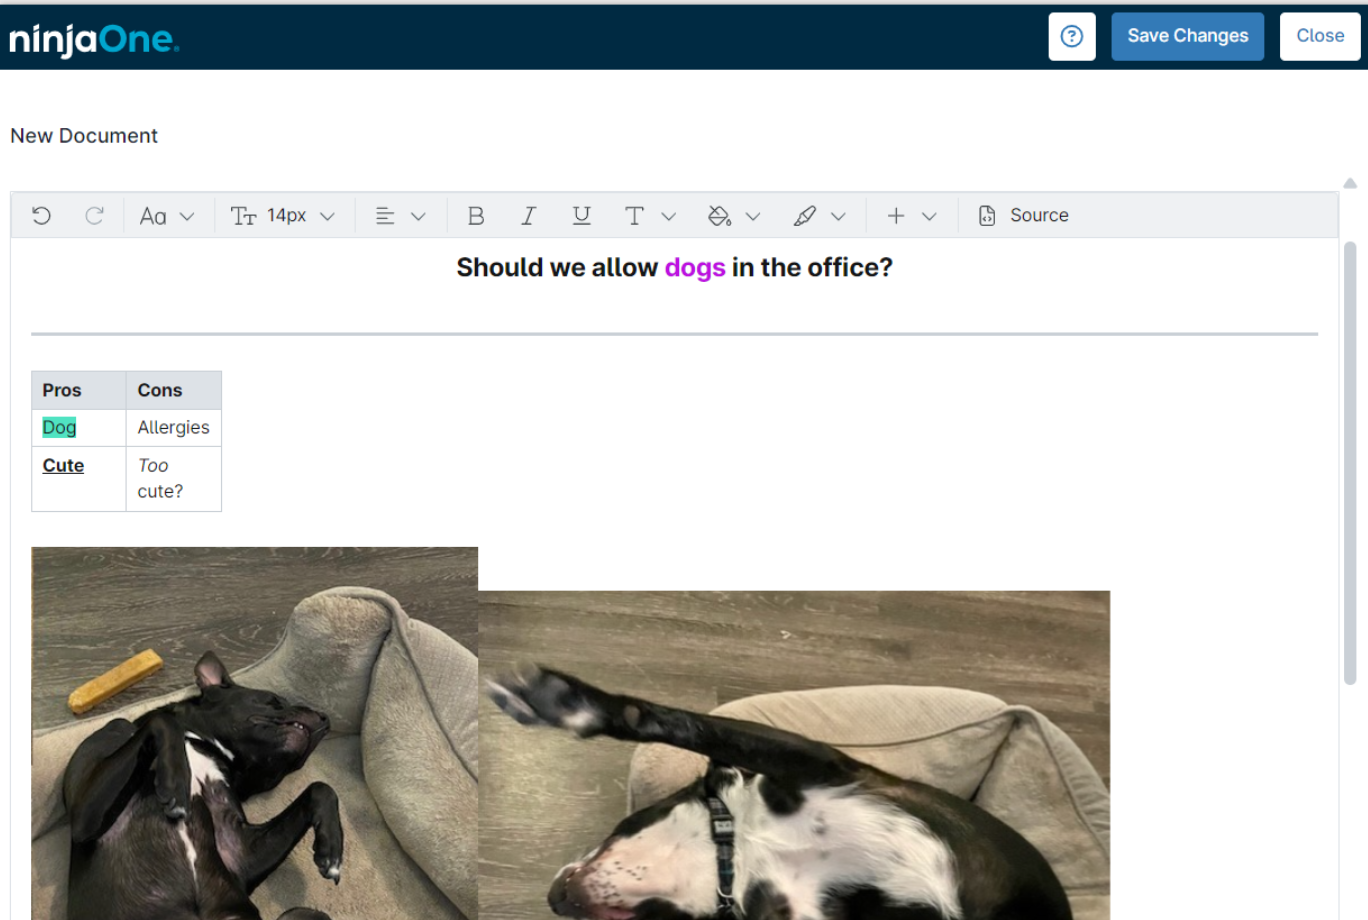Toggle italic formatting
The image size is (1368, 920).
point(528,215)
